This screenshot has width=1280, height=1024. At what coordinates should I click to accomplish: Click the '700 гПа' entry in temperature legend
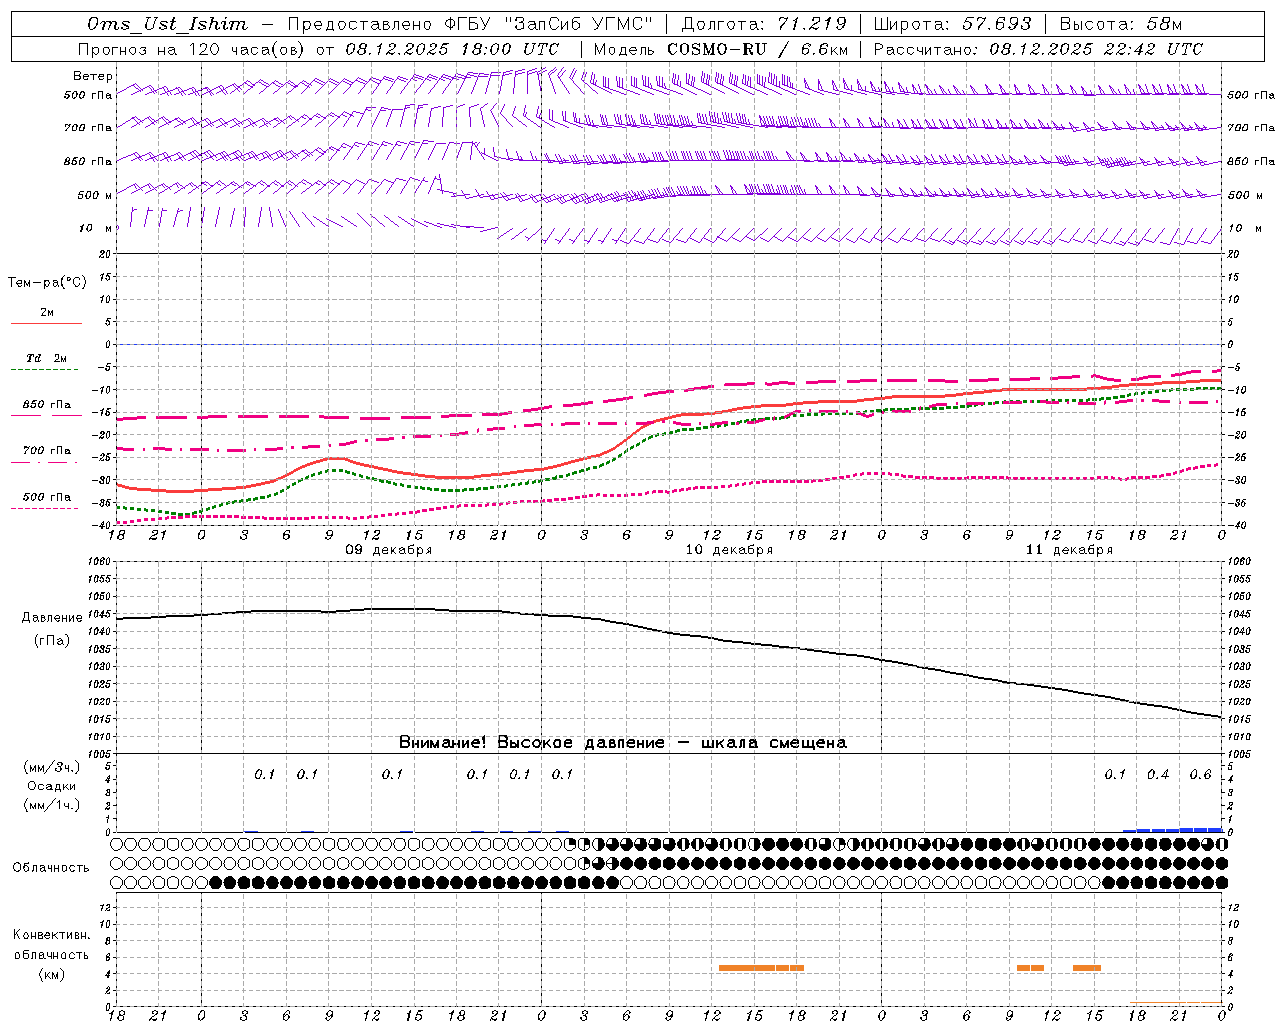coord(46,450)
